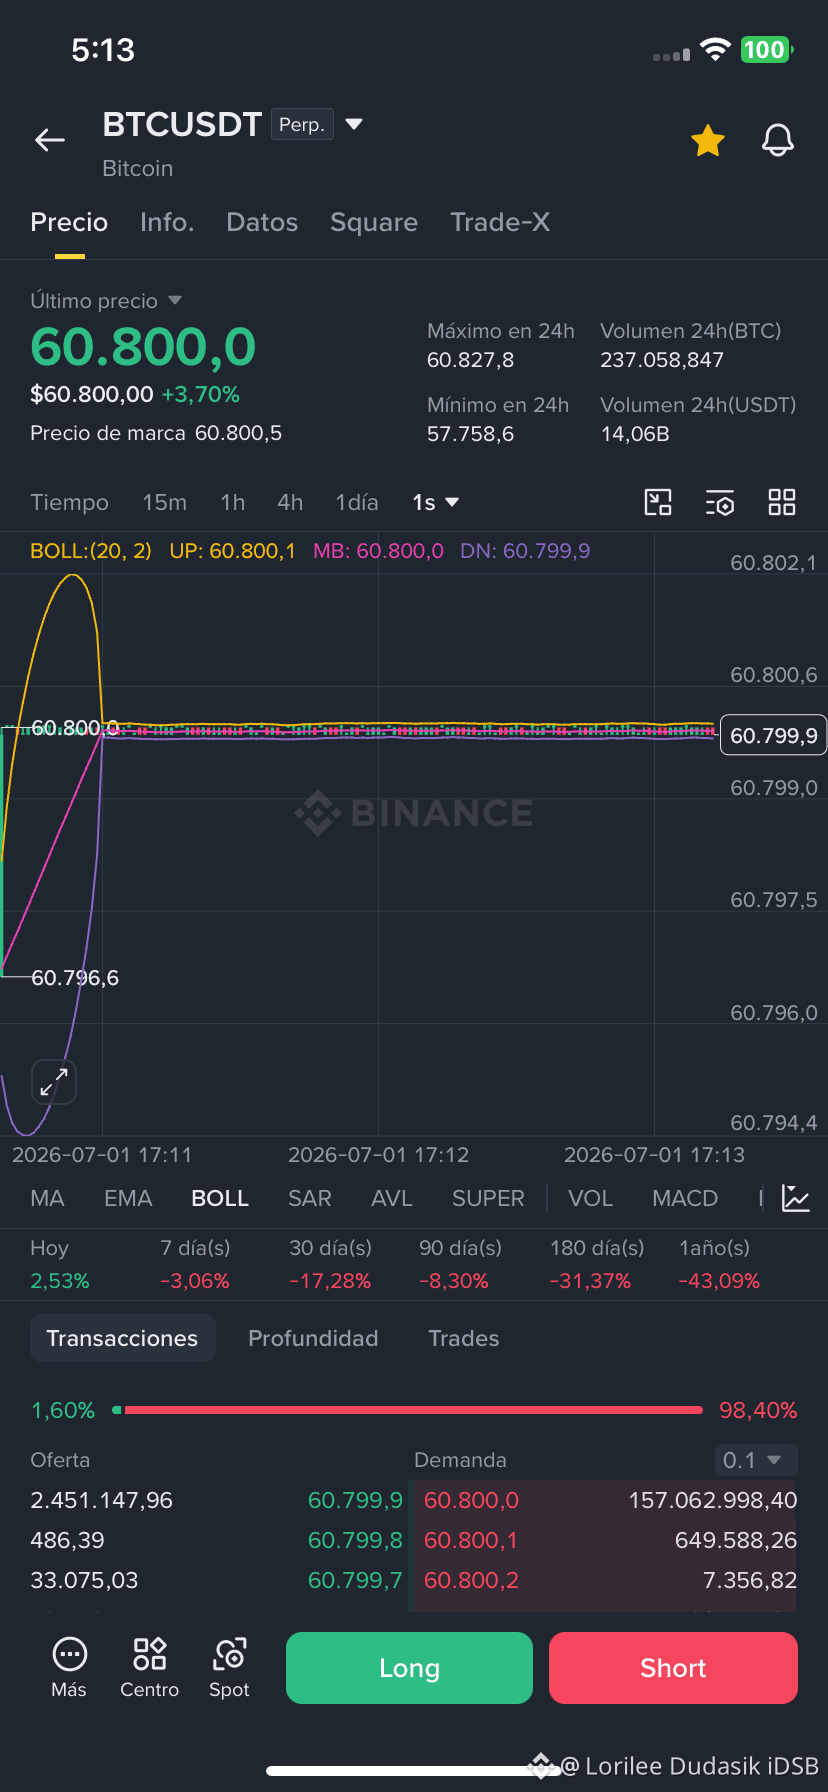Switch to the Info. tab
828x1792 pixels.
[167, 222]
